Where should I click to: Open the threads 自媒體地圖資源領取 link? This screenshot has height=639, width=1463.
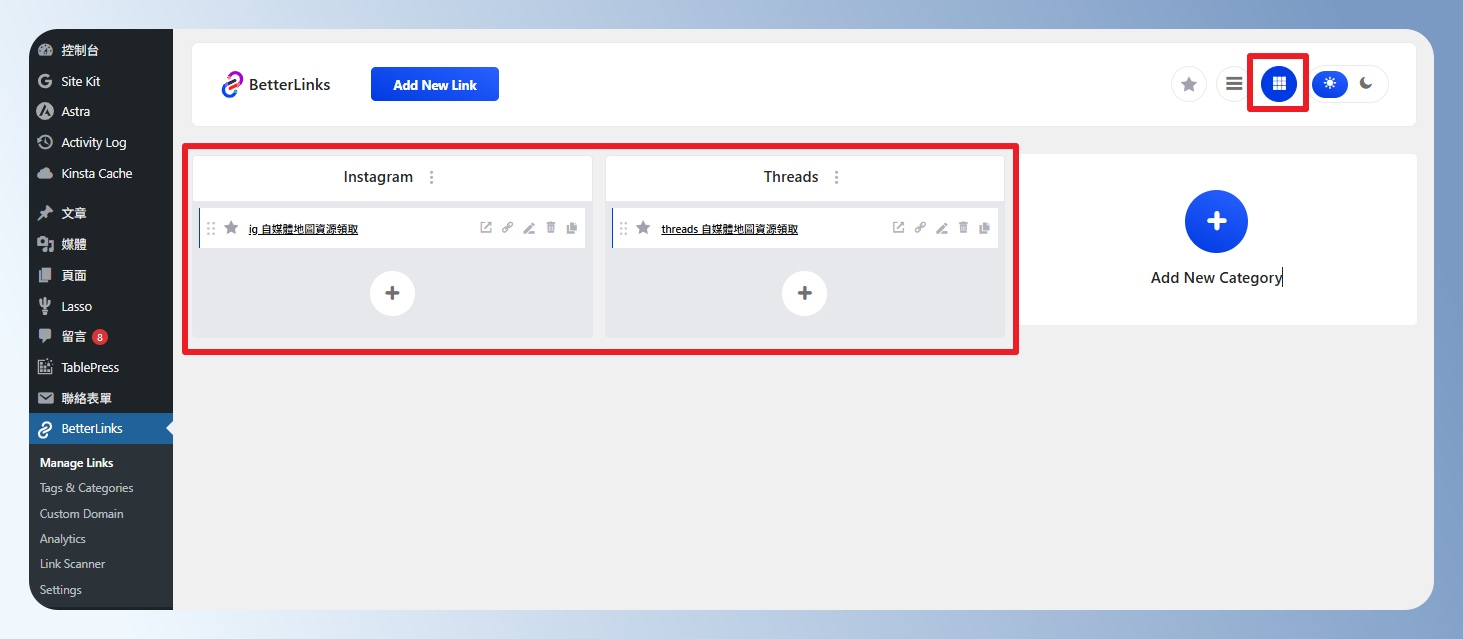click(x=729, y=229)
